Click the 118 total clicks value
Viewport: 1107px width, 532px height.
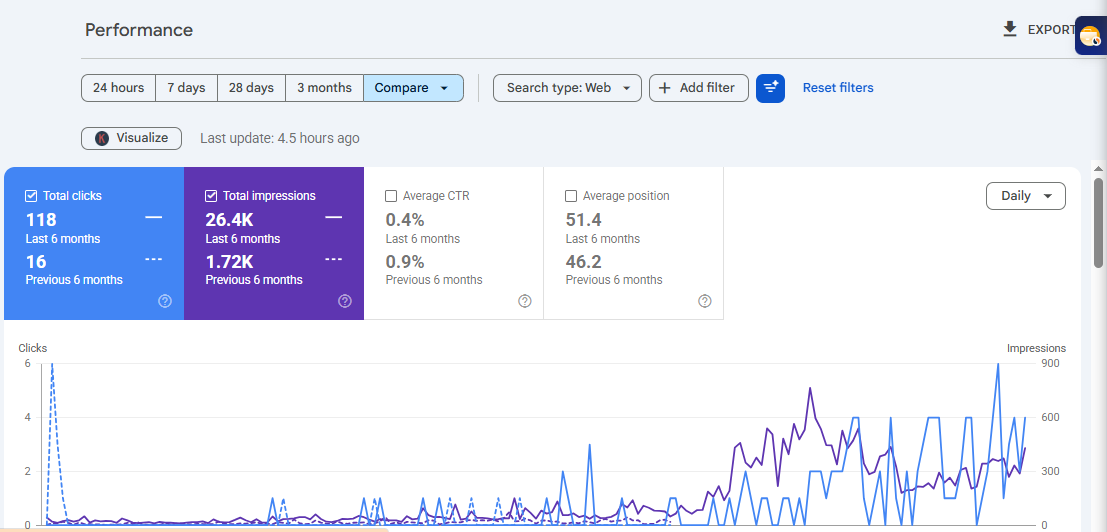pyautogui.click(x=41, y=219)
